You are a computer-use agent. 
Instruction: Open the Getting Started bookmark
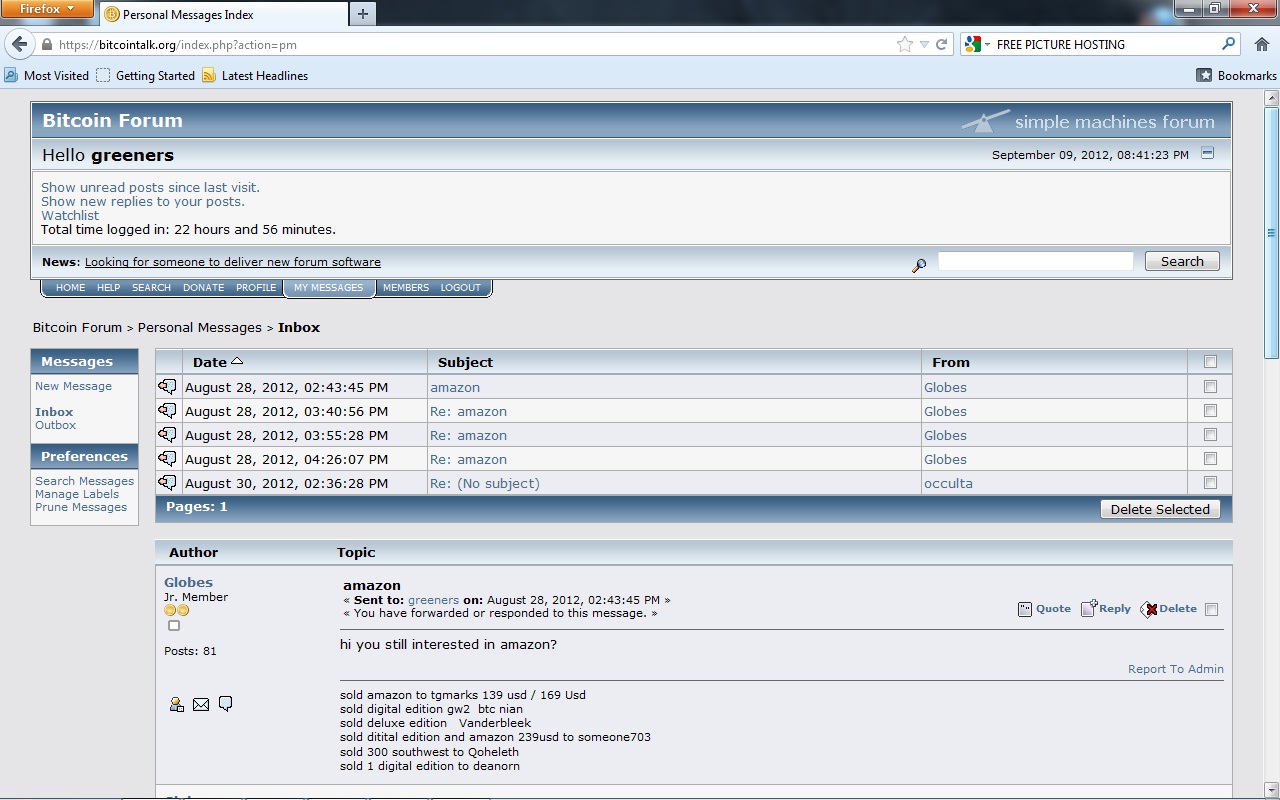[x=146, y=76]
